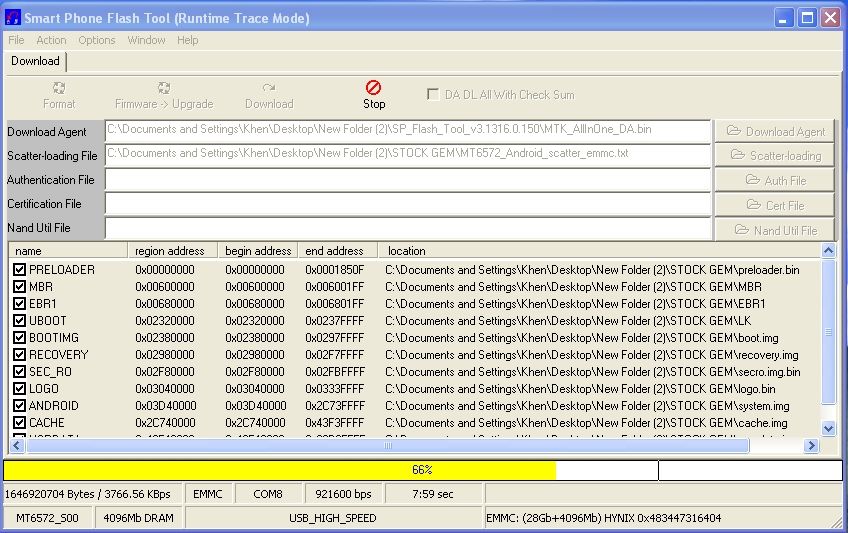This screenshot has width=848, height=533.
Task: Open the File menu
Action: [x=16, y=40]
